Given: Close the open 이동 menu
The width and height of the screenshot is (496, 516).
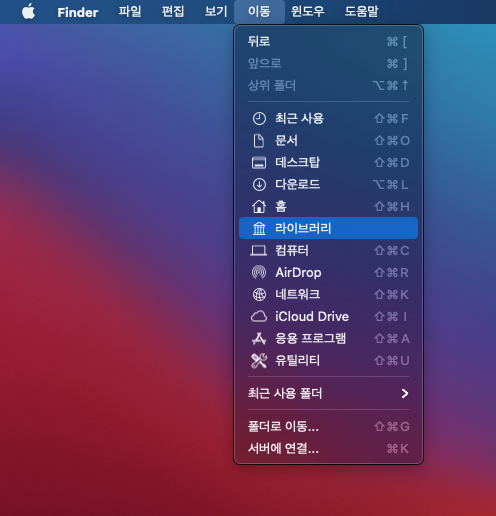Looking at the screenshot, I should tap(259, 12).
